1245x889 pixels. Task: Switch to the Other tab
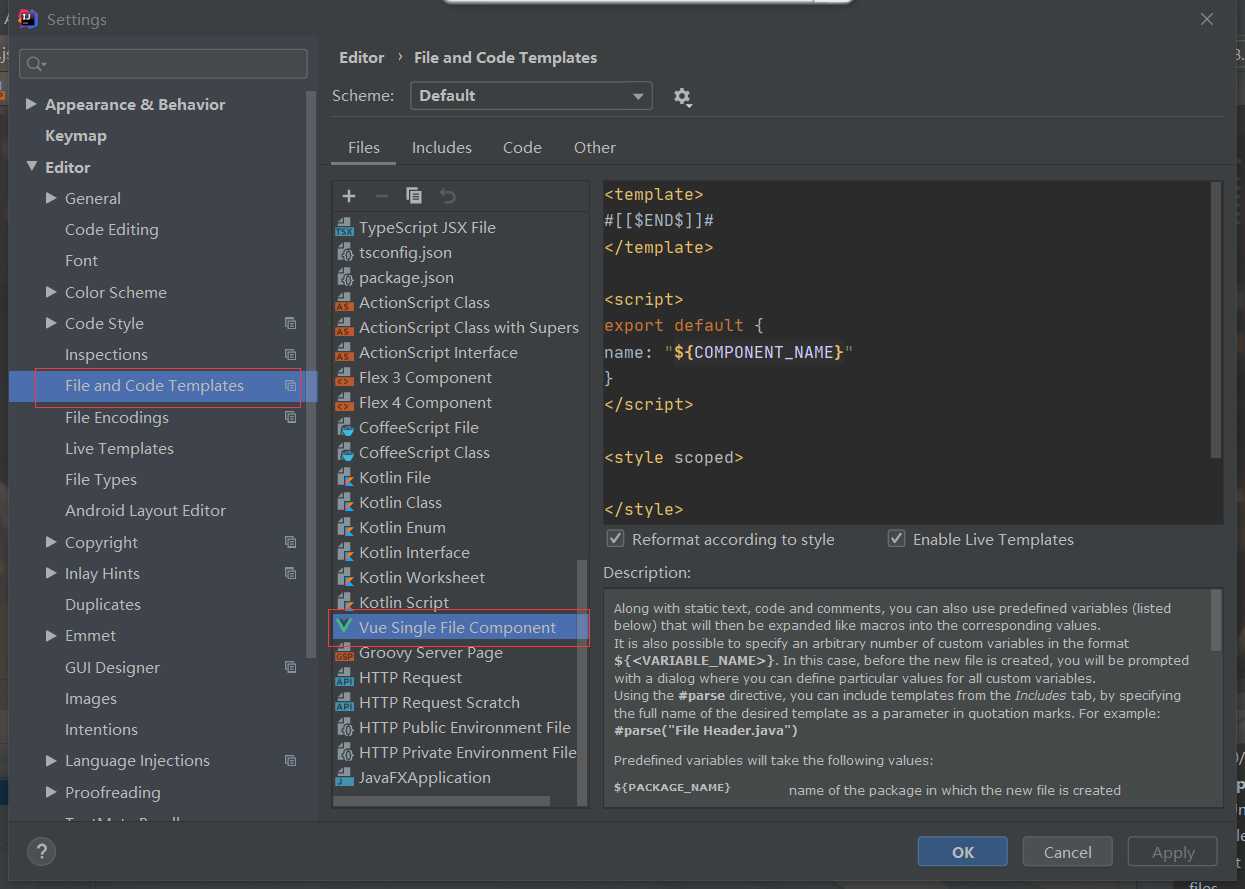[595, 147]
